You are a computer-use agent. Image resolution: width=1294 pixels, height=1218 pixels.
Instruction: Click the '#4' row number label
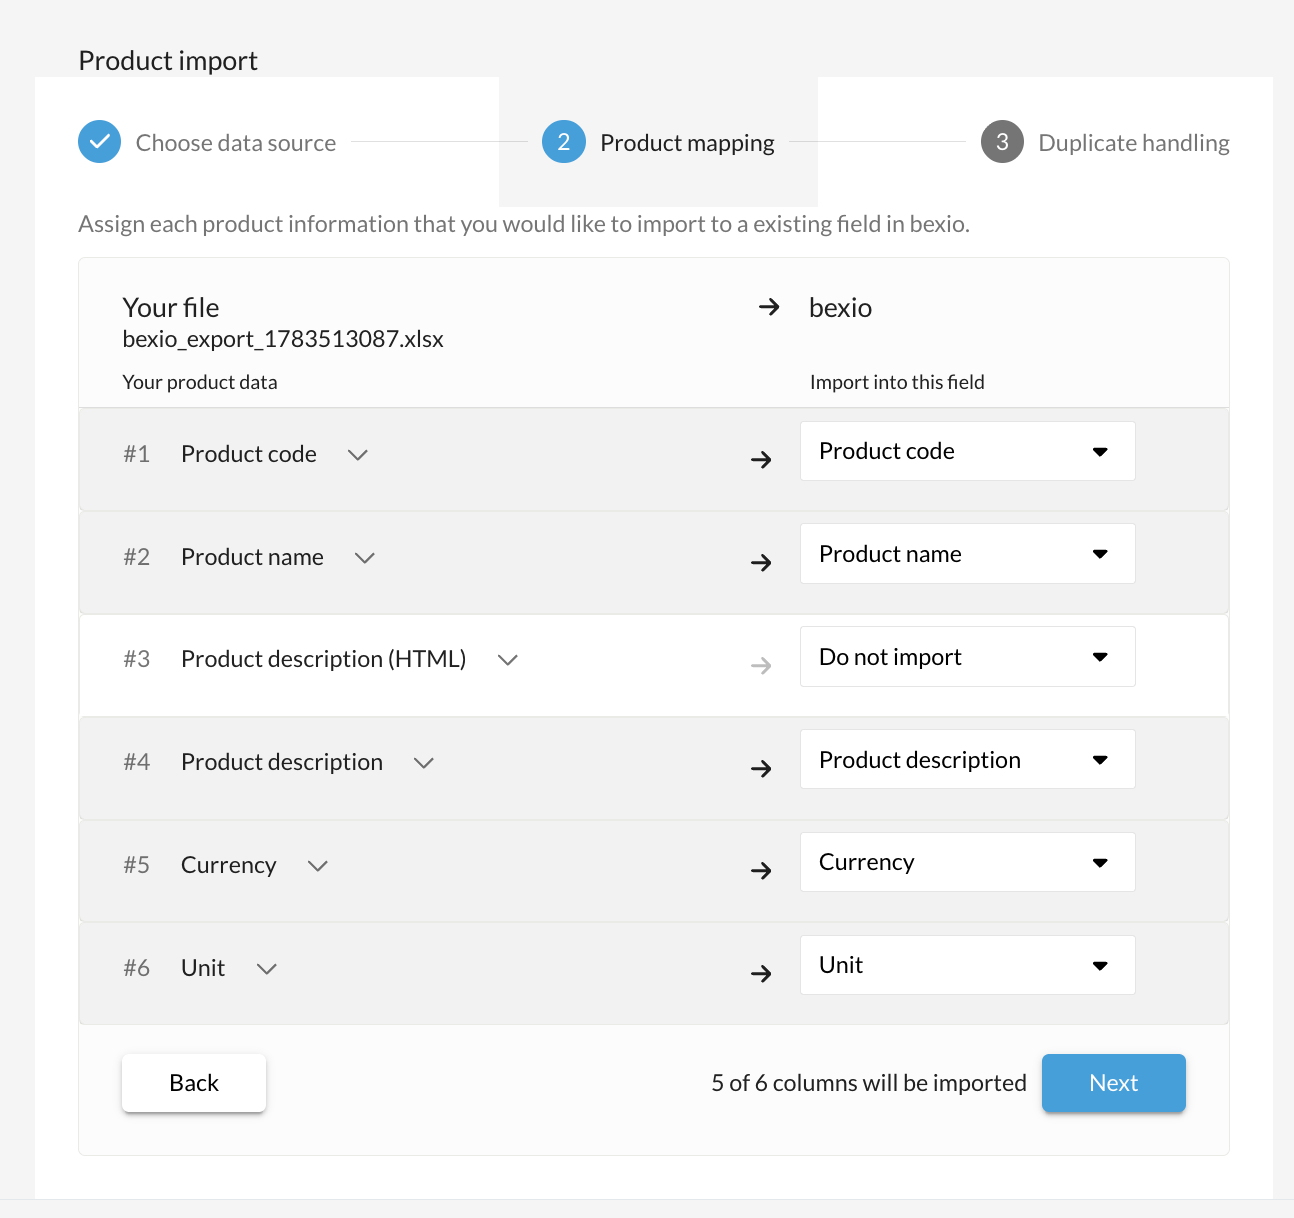137,762
